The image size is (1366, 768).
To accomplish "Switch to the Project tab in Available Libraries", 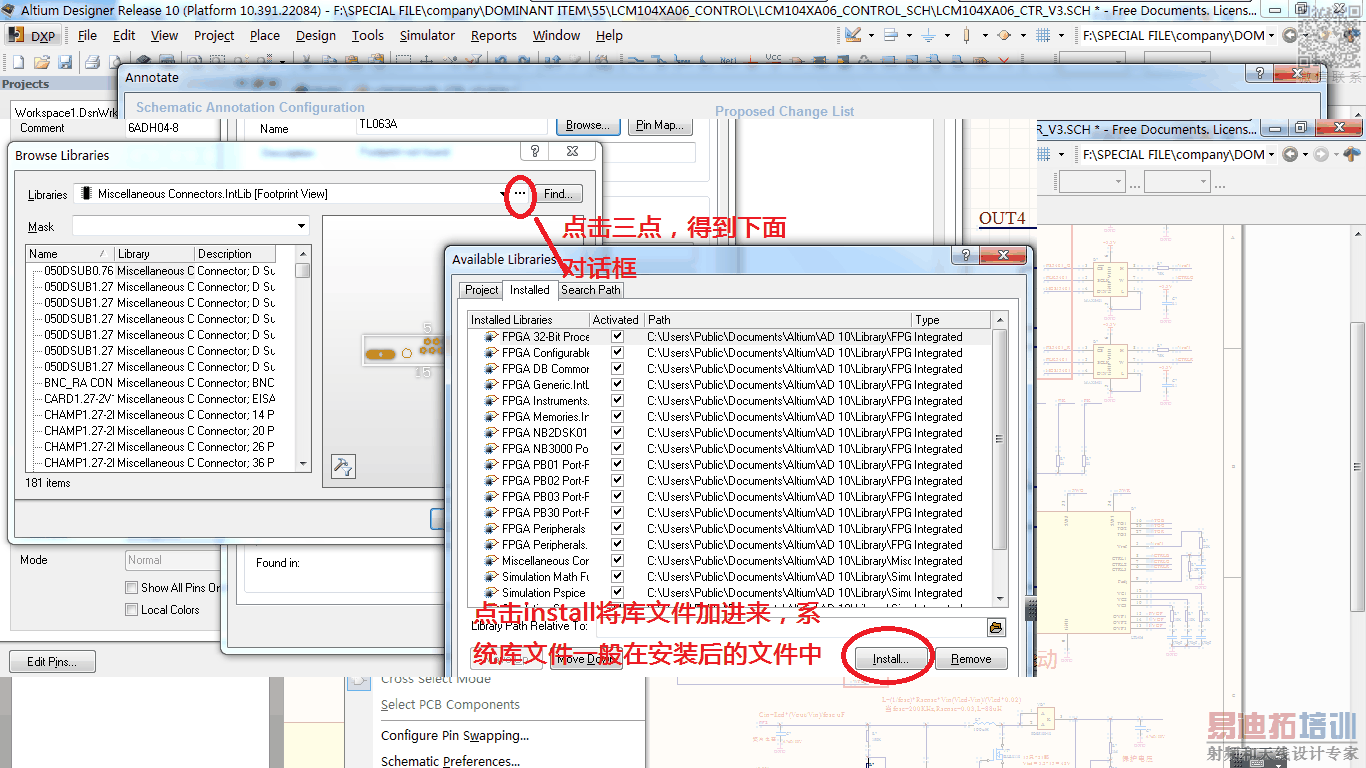I will pyautogui.click(x=481, y=290).
